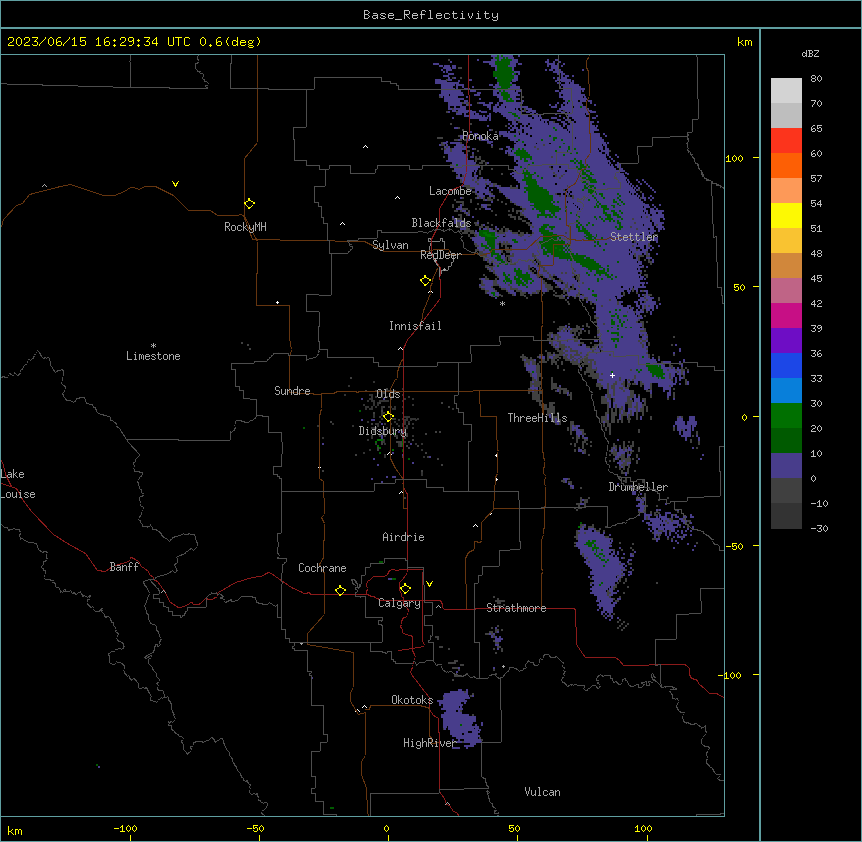Click the asterisk marker above Limestone

pos(153,346)
